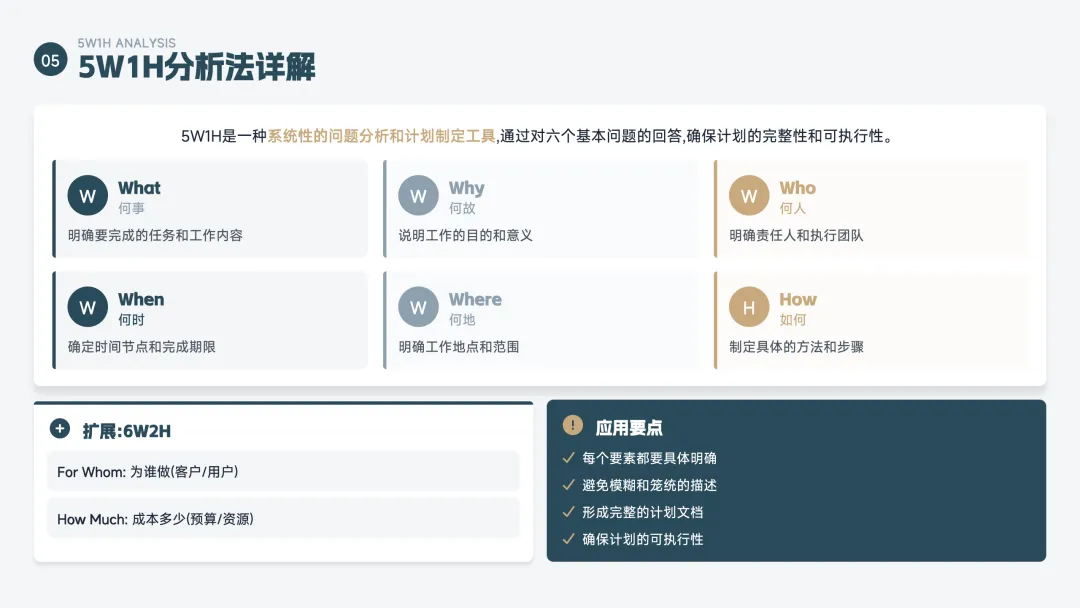Click the 5W1H ANALYSIS subtitle label
Screen dimensions: 1080x608
point(127,43)
